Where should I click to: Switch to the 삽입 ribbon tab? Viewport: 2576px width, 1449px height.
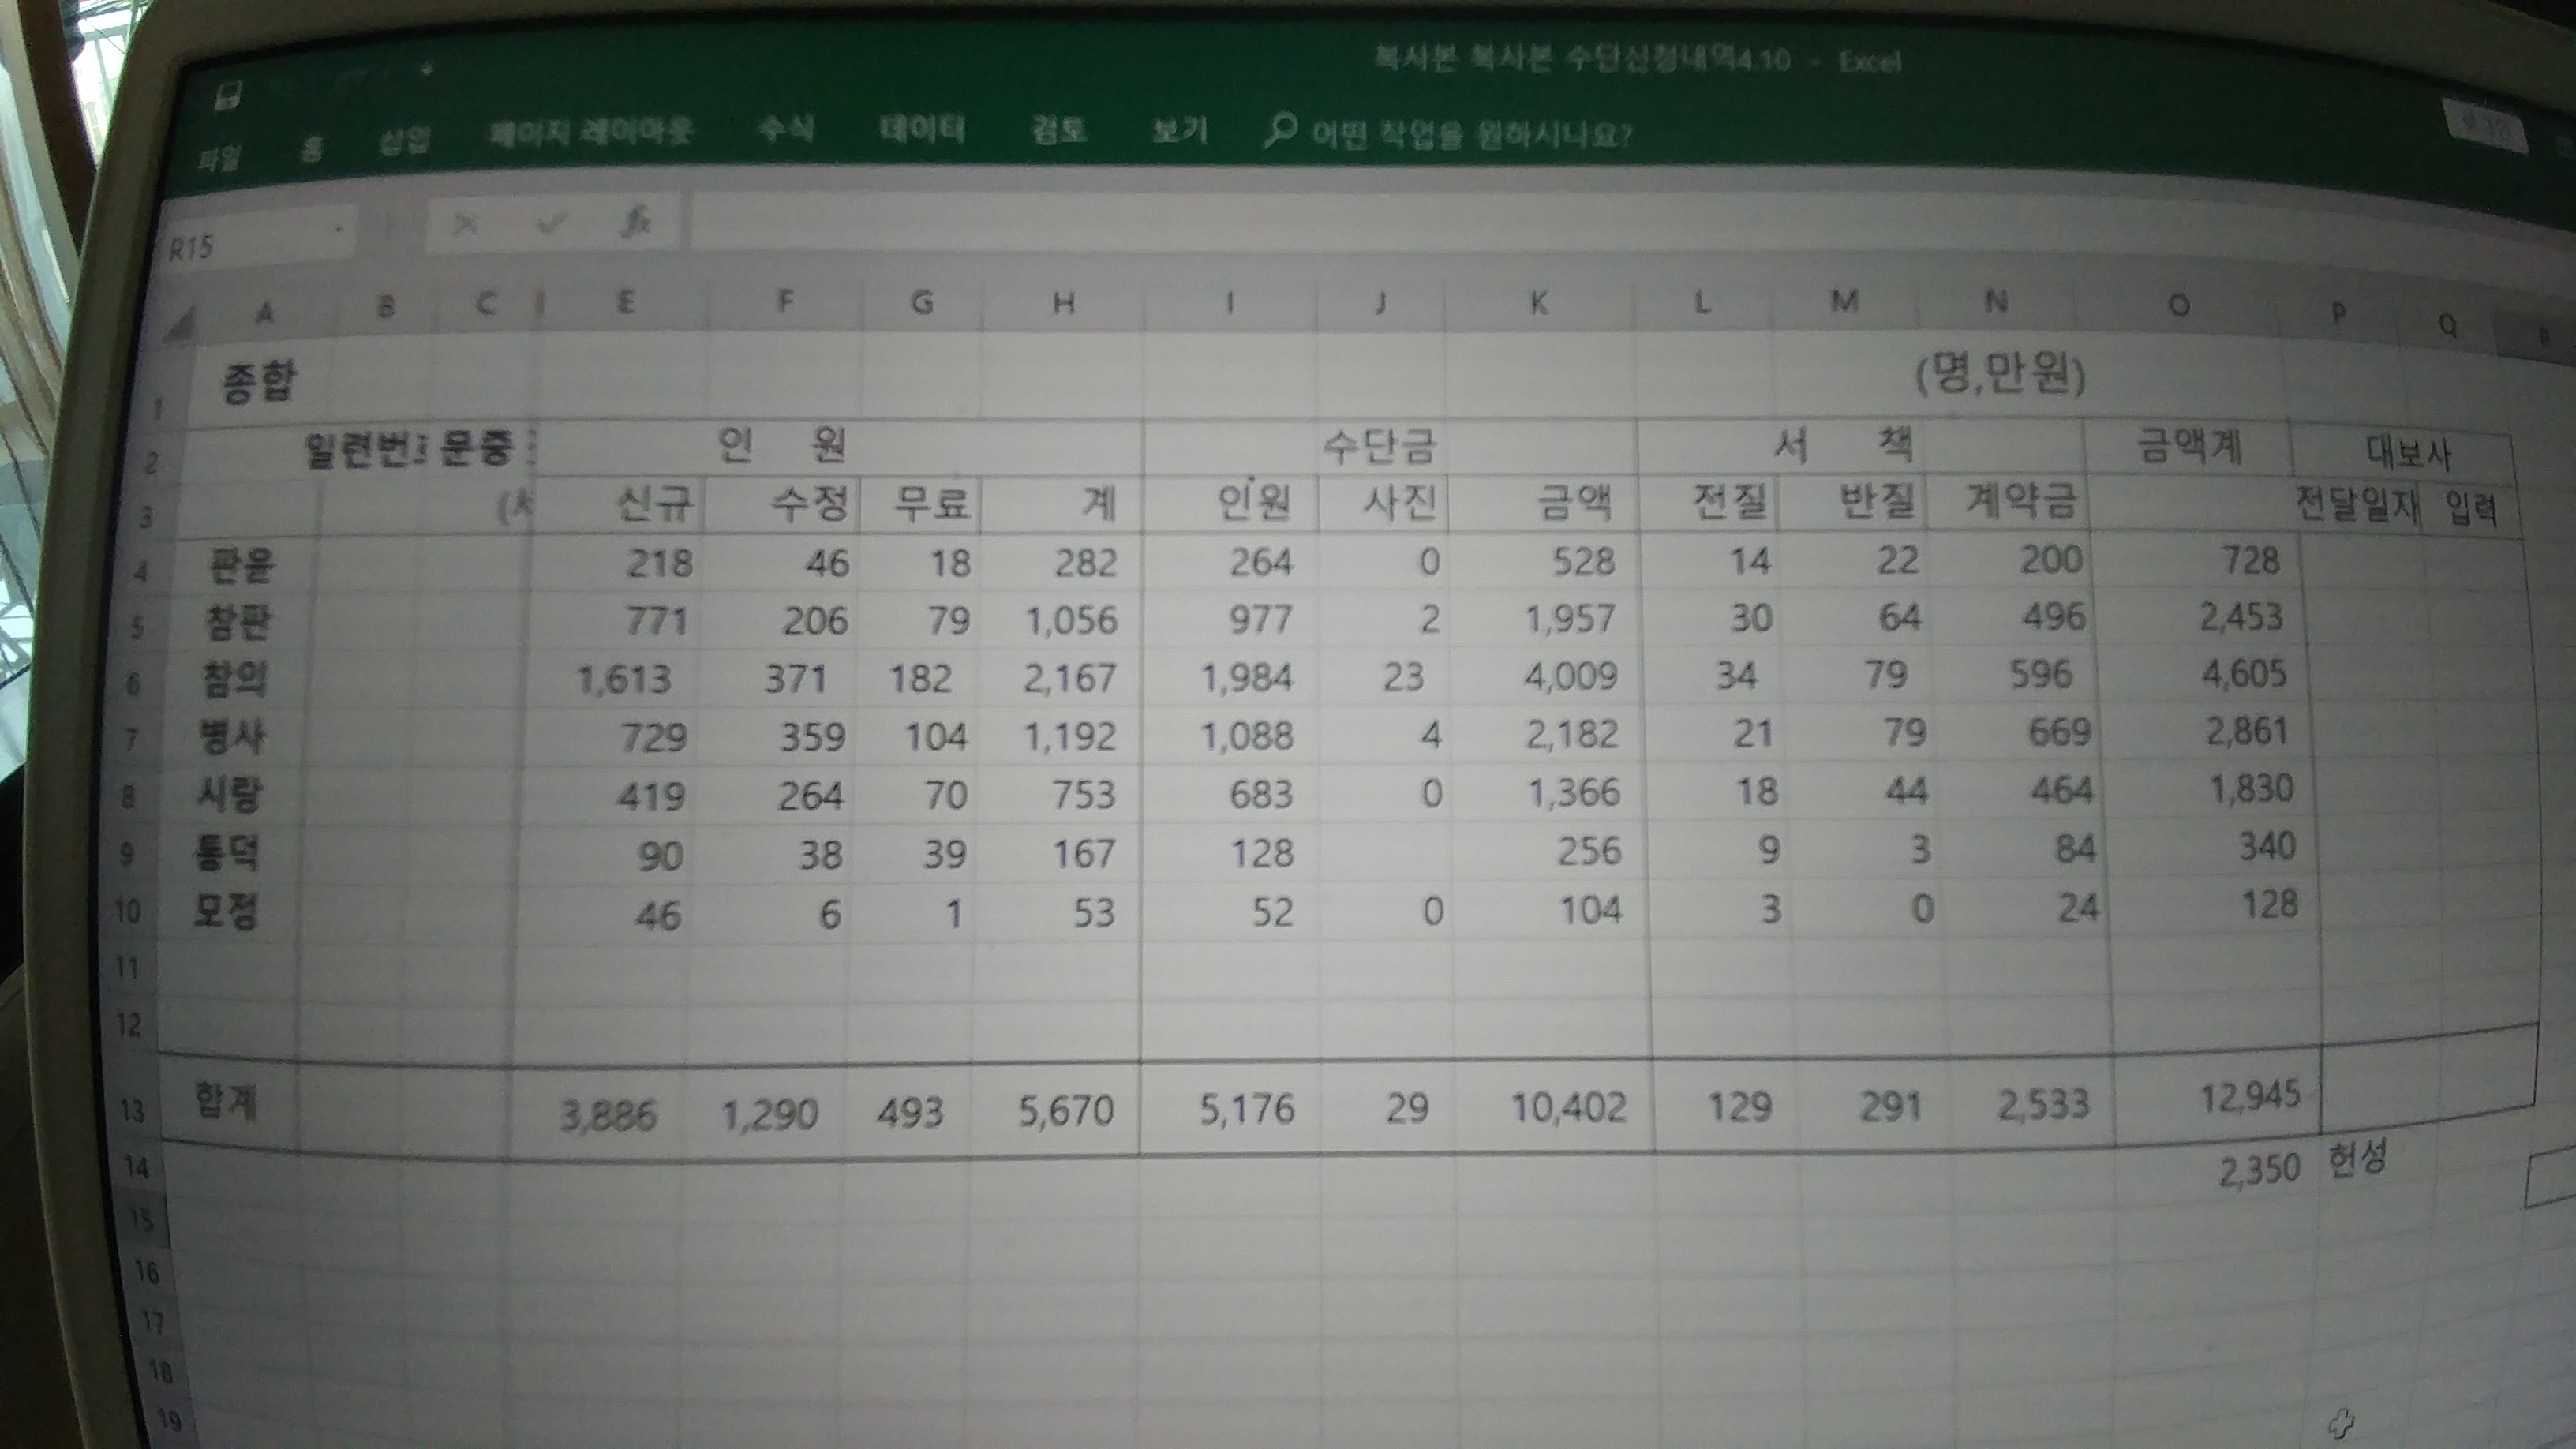point(405,140)
